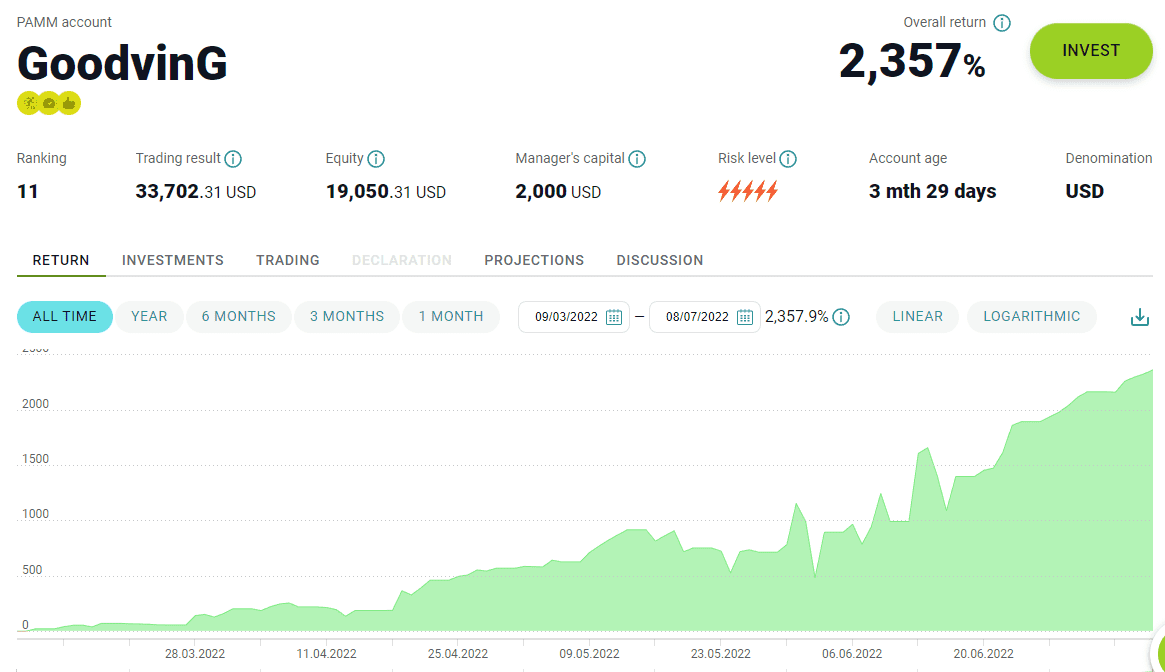This screenshot has width=1165, height=672.
Task: Click equity value 19,050.31 USD
Action: 386,192
